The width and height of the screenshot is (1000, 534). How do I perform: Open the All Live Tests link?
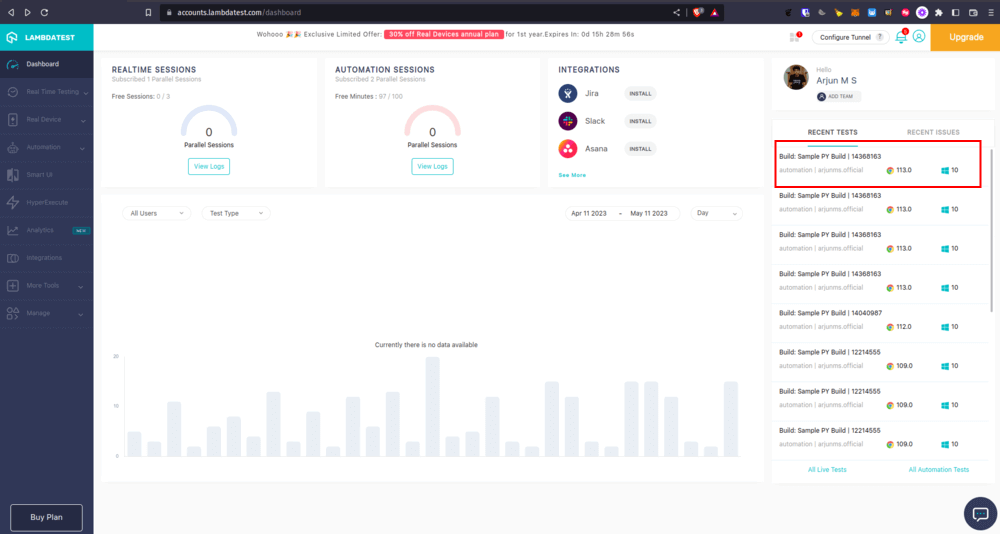click(827, 470)
